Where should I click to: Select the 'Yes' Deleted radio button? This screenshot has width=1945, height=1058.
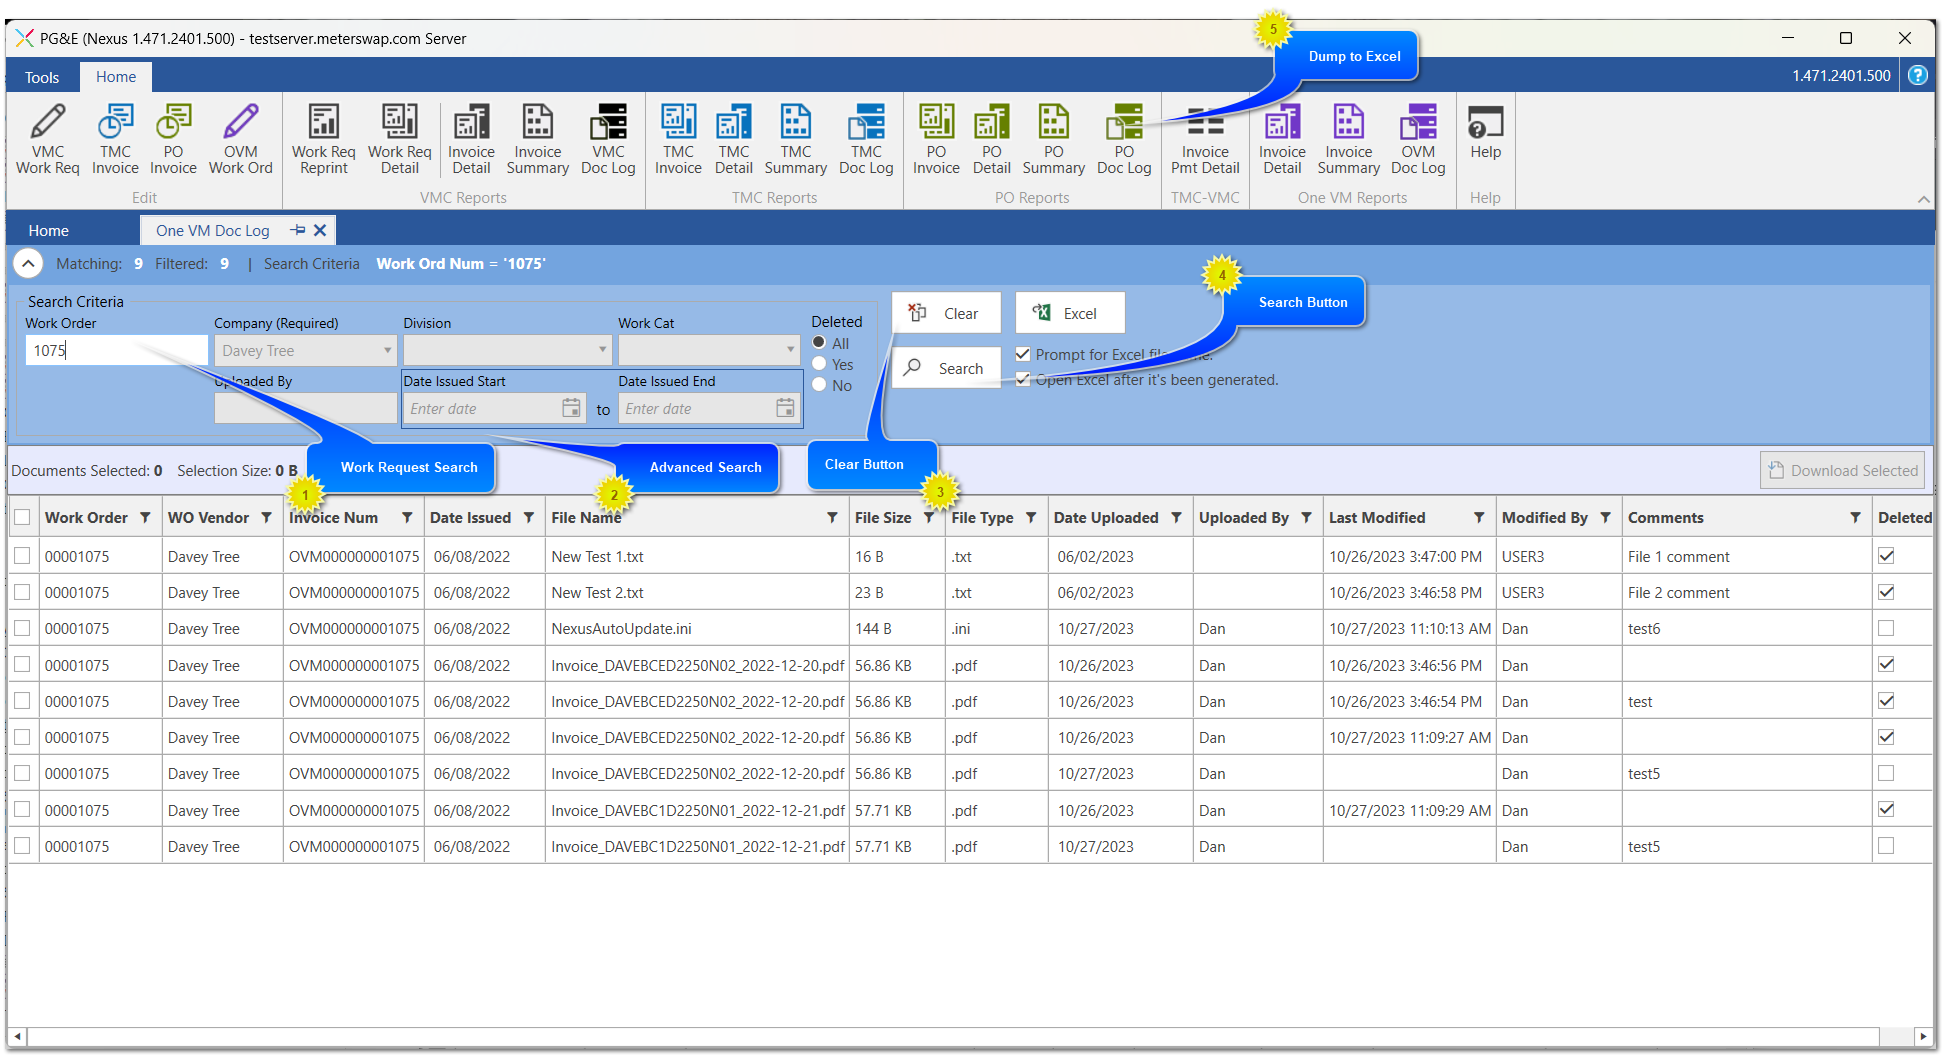click(820, 364)
